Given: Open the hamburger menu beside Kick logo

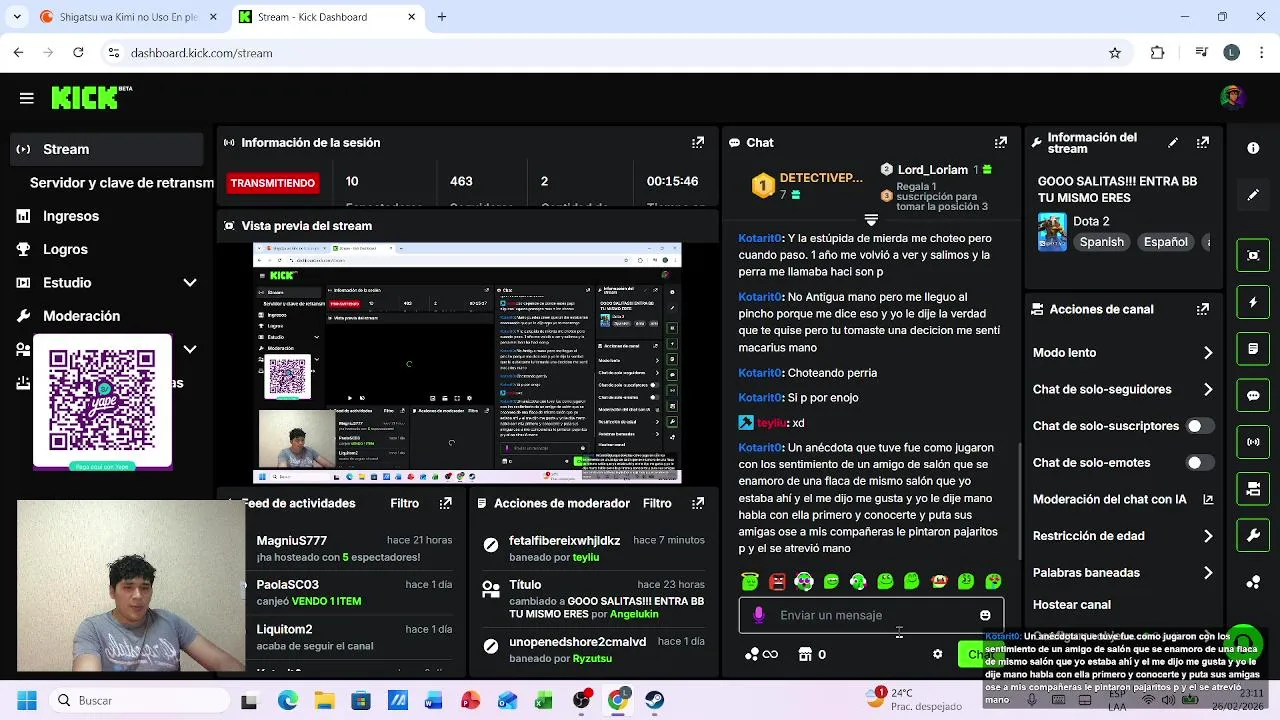Looking at the screenshot, I should pos(27,98).
